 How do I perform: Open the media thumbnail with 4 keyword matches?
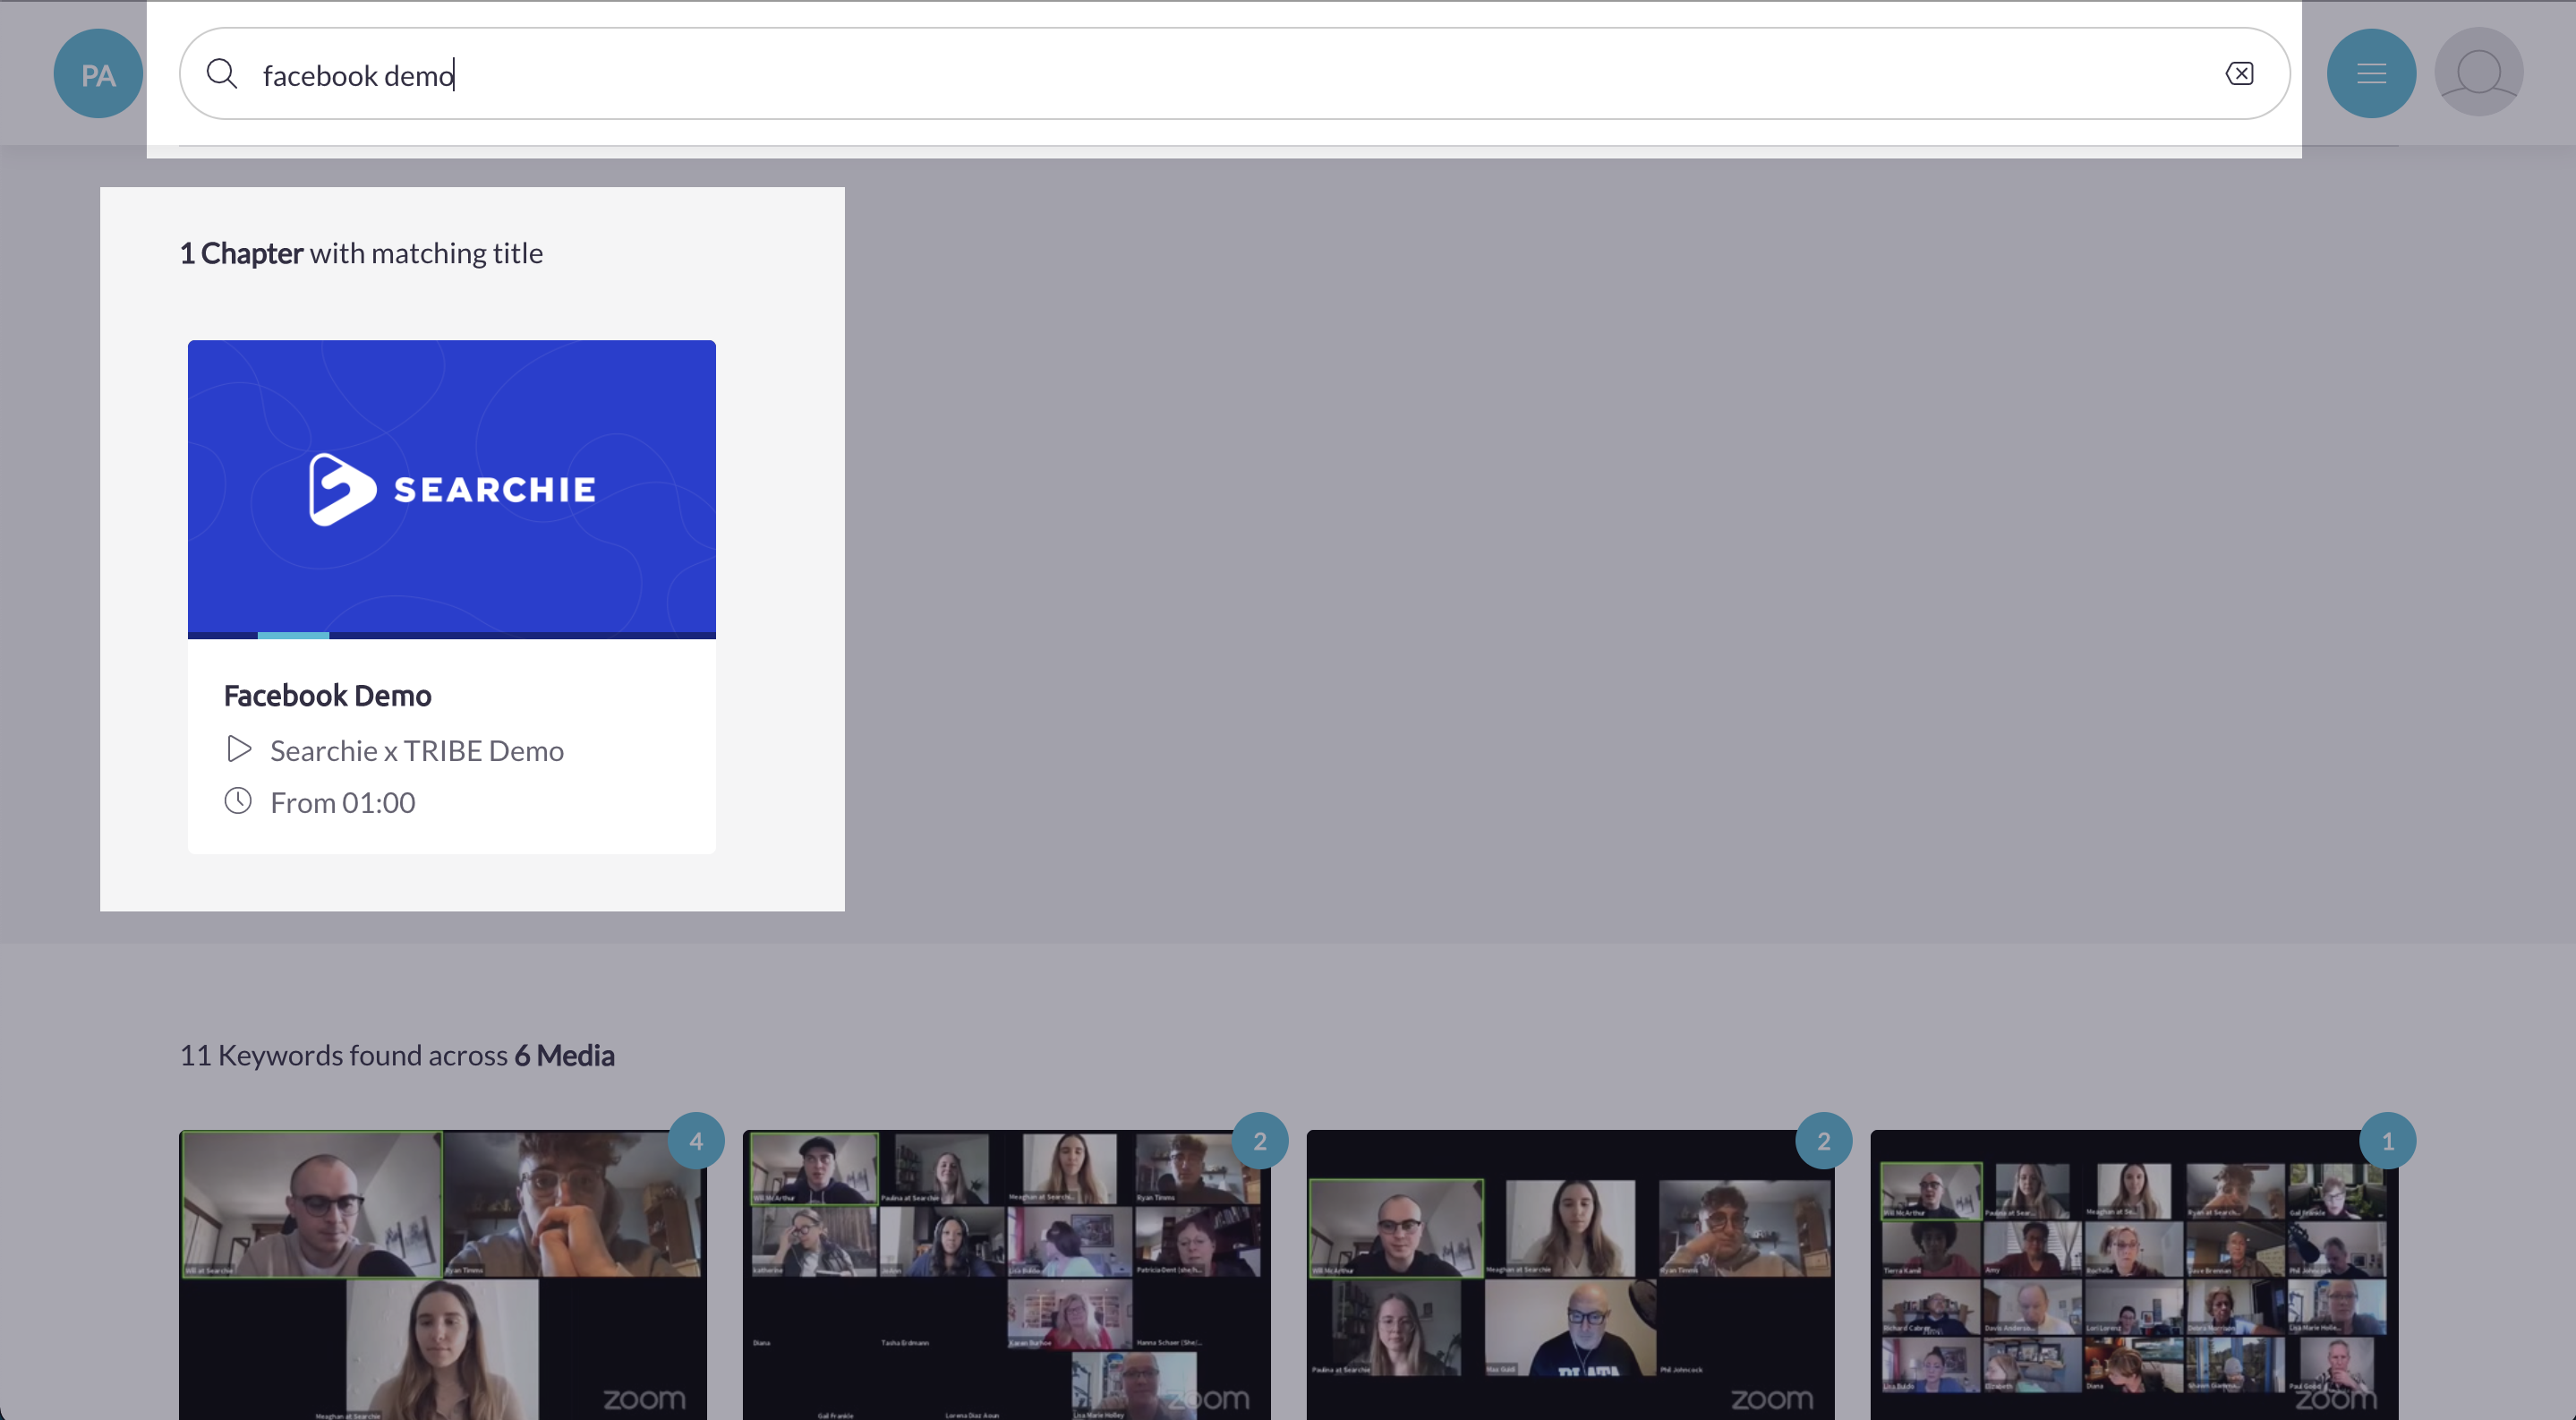coord(443,1275)
